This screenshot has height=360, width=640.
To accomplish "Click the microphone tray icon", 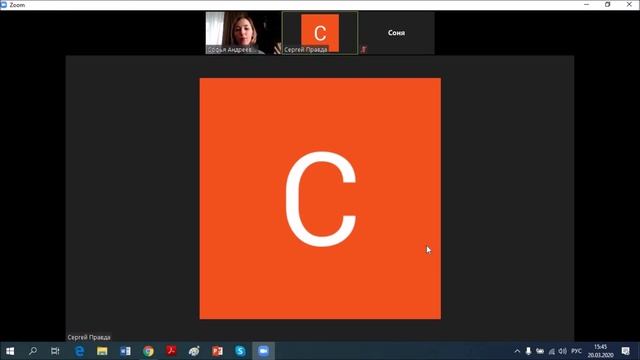I will [x=528, y=351].
